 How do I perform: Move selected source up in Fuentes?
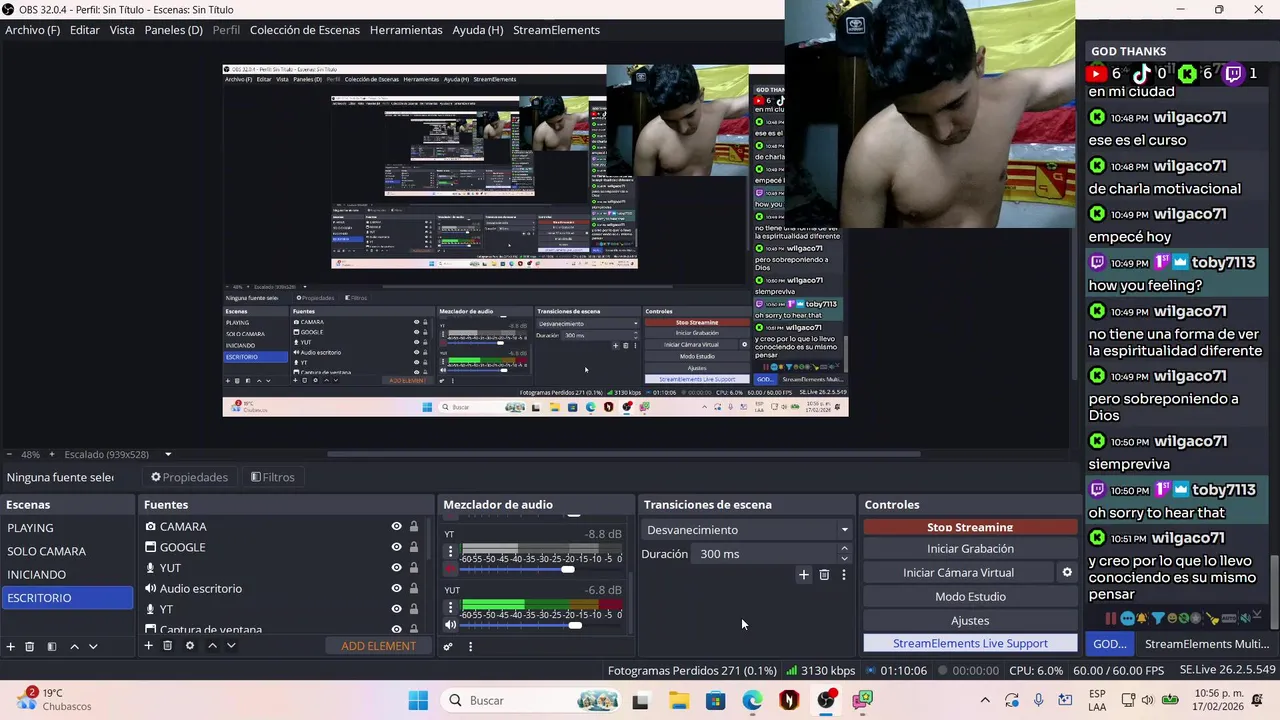click(212, 646)
